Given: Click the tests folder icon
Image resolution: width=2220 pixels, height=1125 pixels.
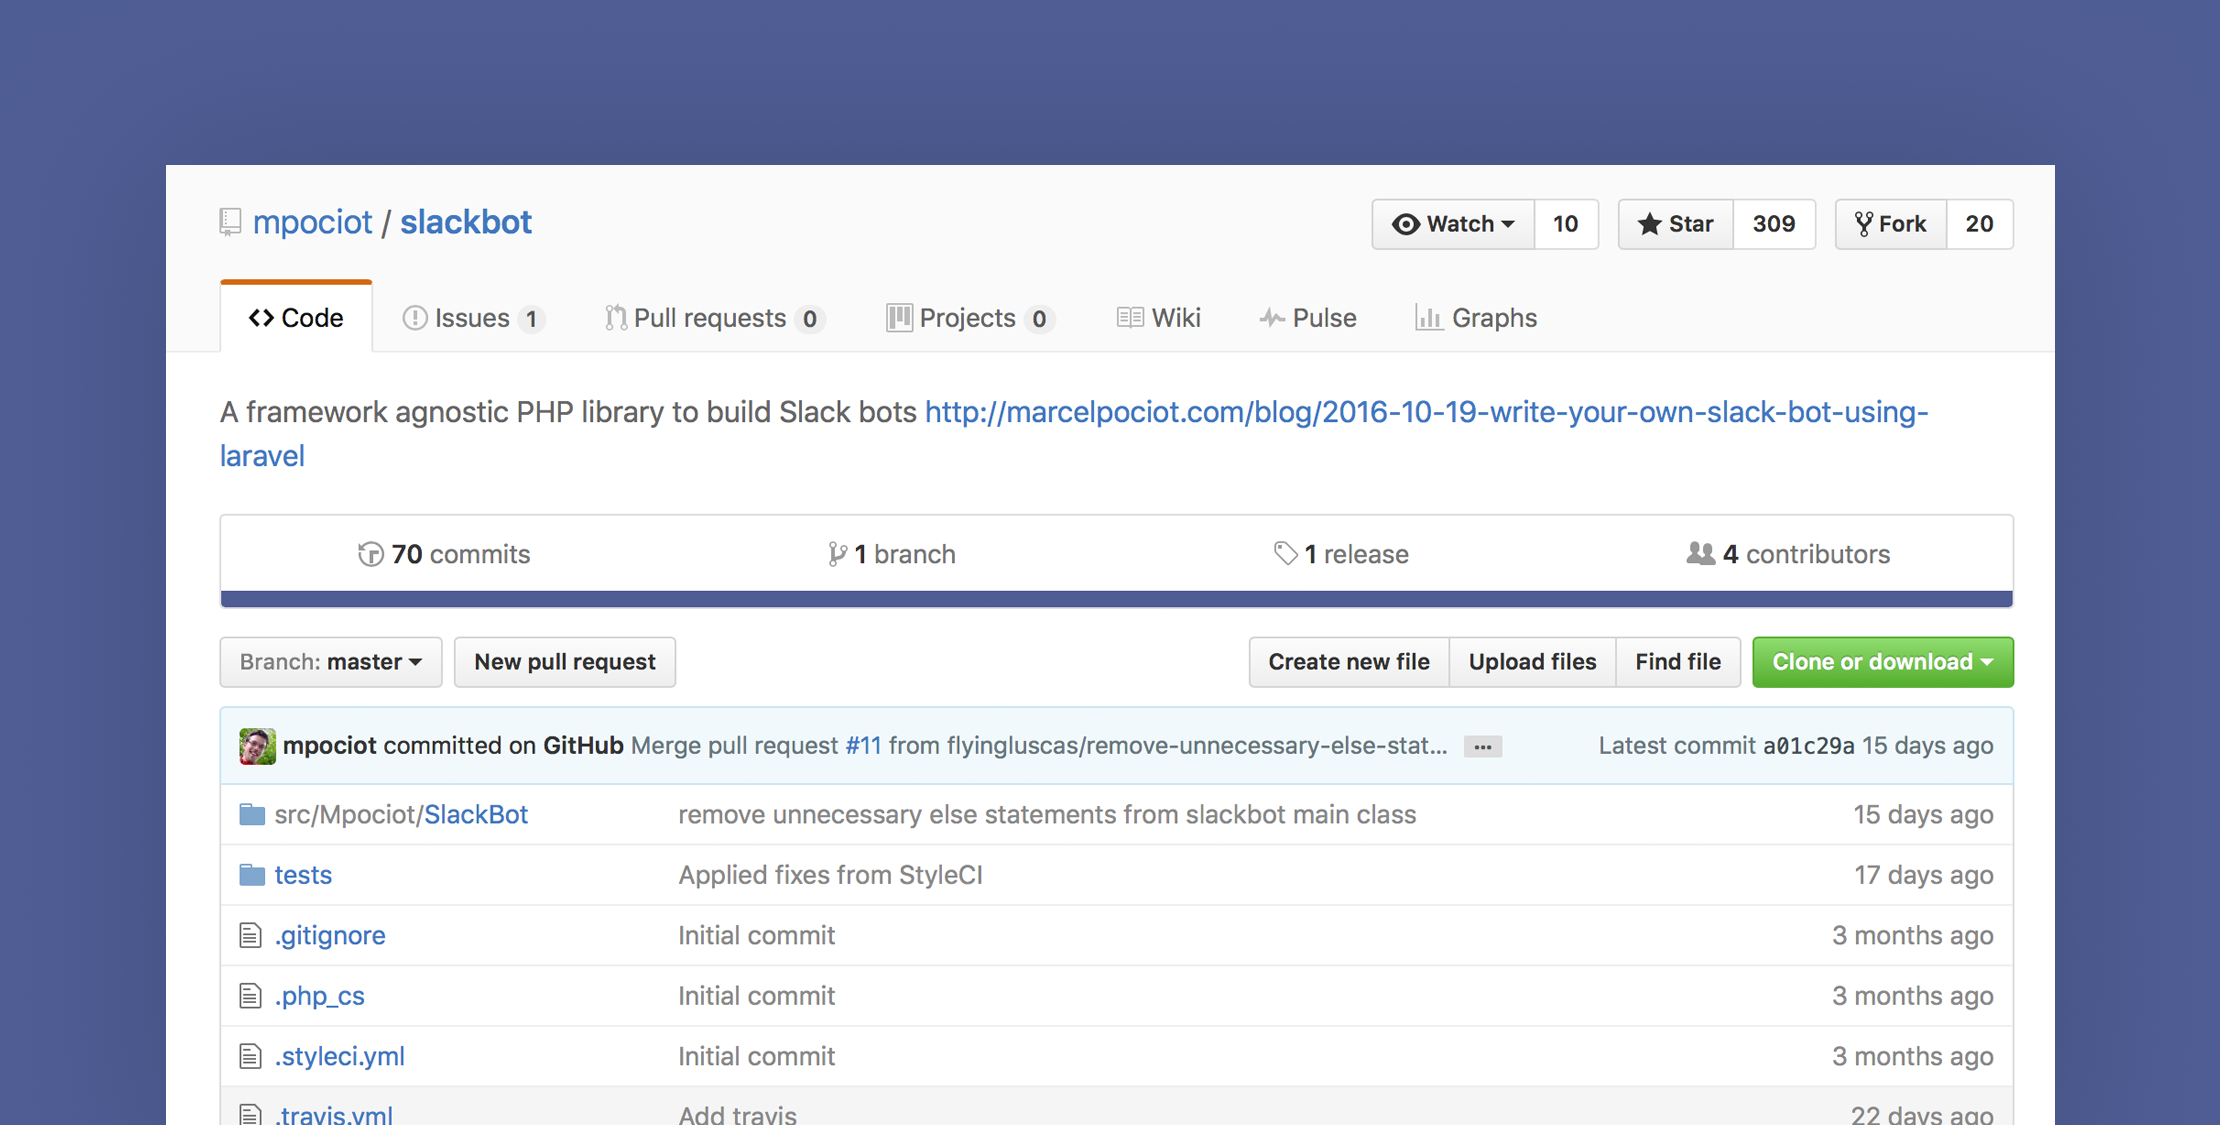Looking at the screenshot, I should [252, 875].
